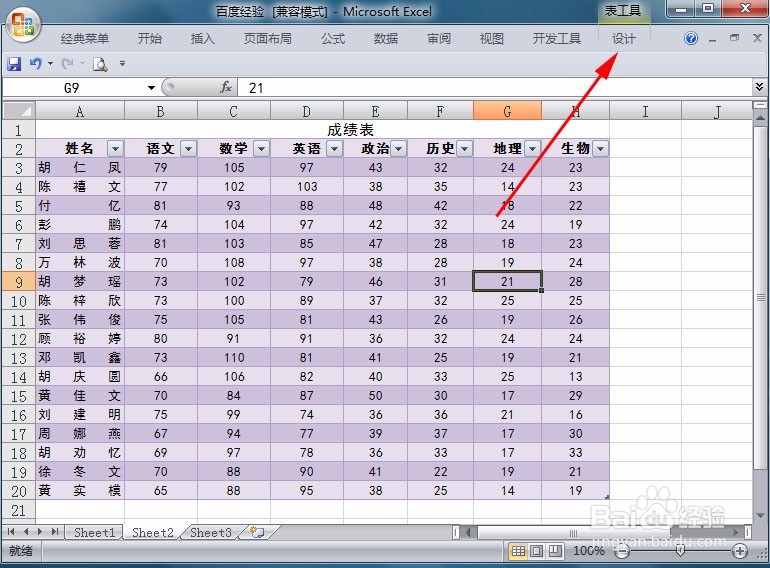770x568 pixels.
Task: Open Print Preview from quick access toolbar
Action: [x=100, y=64]
